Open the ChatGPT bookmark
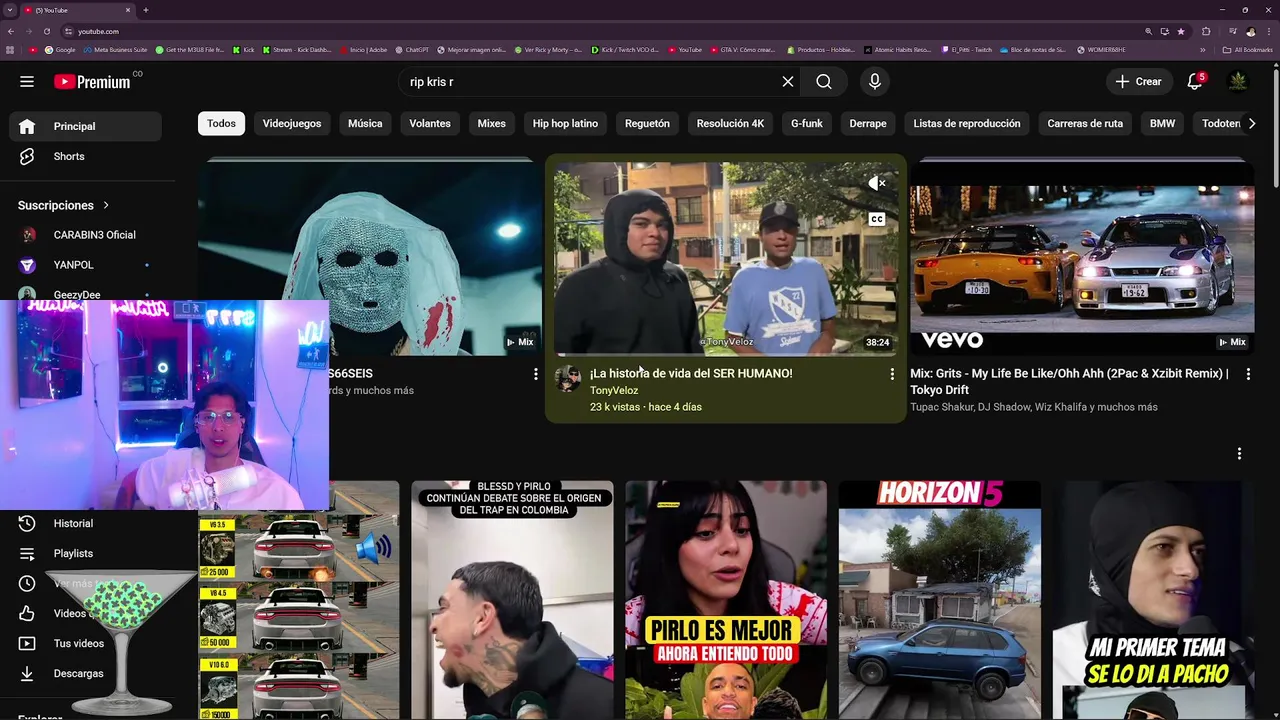The height and width of the screenshot is (720, 1280). 412,50
